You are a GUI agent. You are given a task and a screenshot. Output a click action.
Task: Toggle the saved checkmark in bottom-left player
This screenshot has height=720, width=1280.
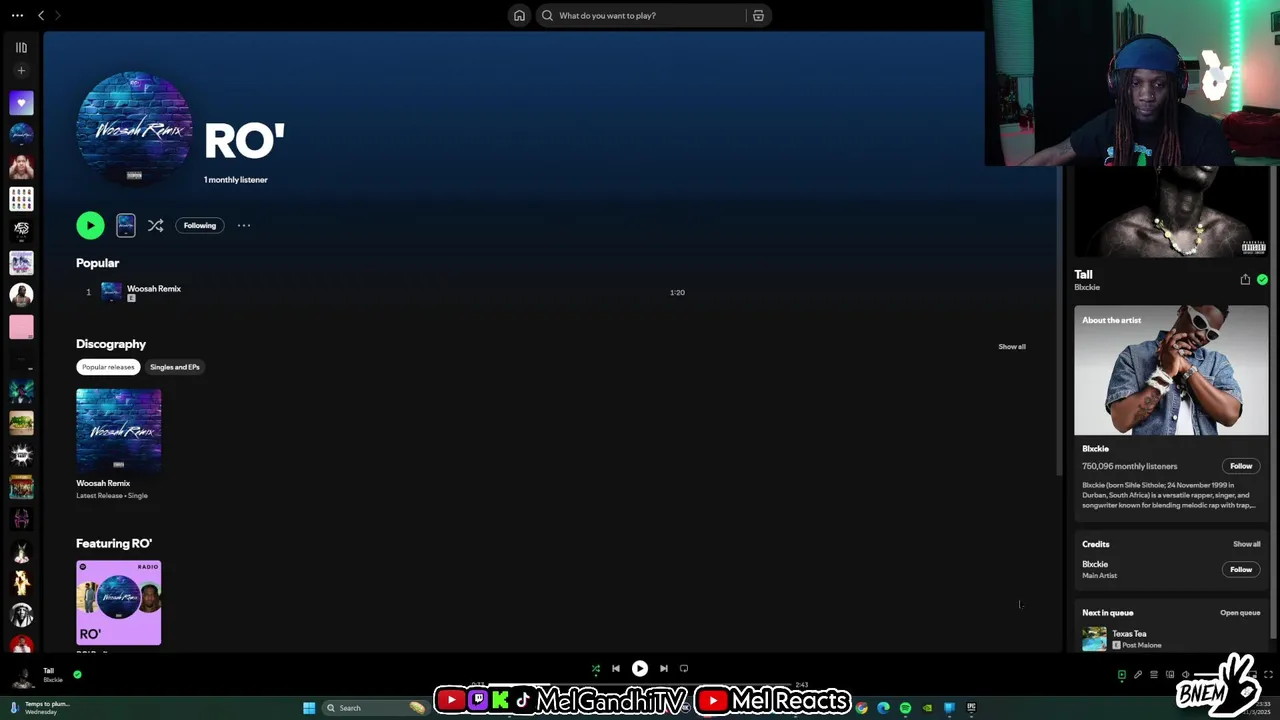77,675
